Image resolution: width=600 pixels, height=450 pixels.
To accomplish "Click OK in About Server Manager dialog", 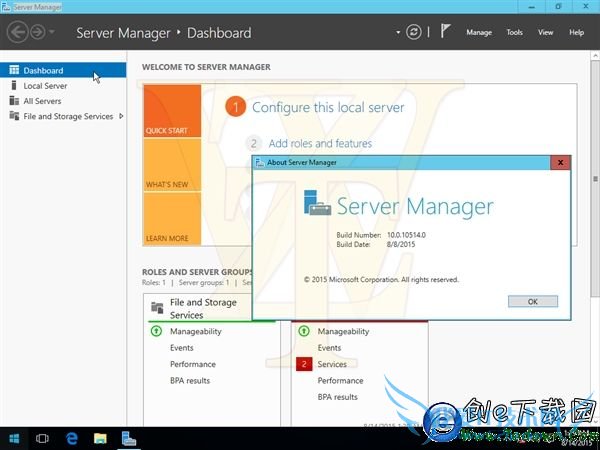I will [x=533, y=302].
